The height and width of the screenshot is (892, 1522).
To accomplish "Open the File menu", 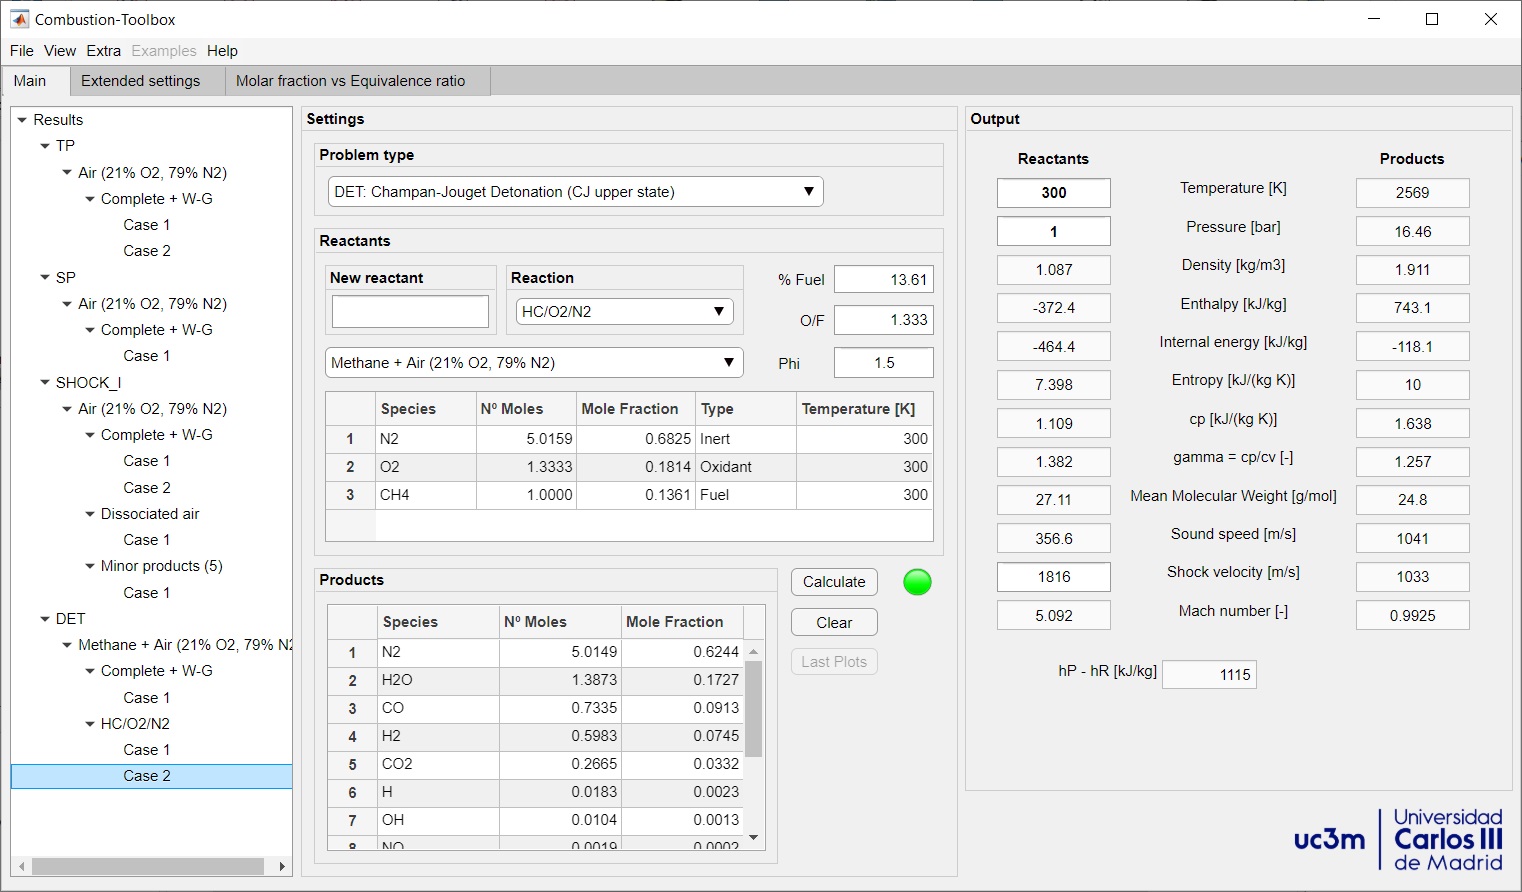I will coord(21,51).
